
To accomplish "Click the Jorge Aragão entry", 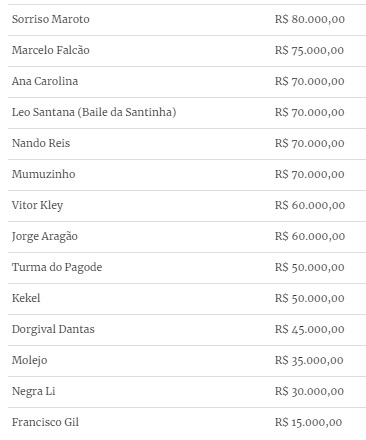I will (x=45, y=237).
